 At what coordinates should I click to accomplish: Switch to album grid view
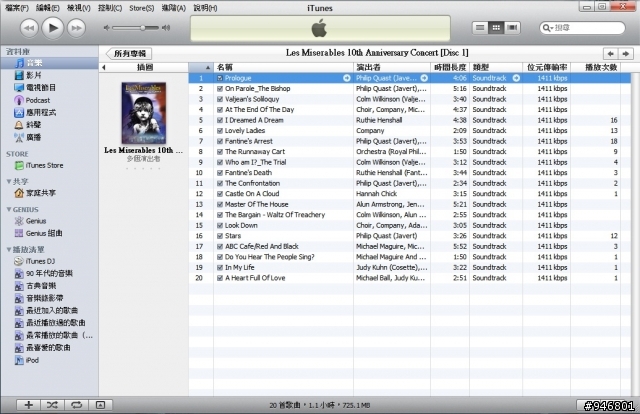click(496, 28)
